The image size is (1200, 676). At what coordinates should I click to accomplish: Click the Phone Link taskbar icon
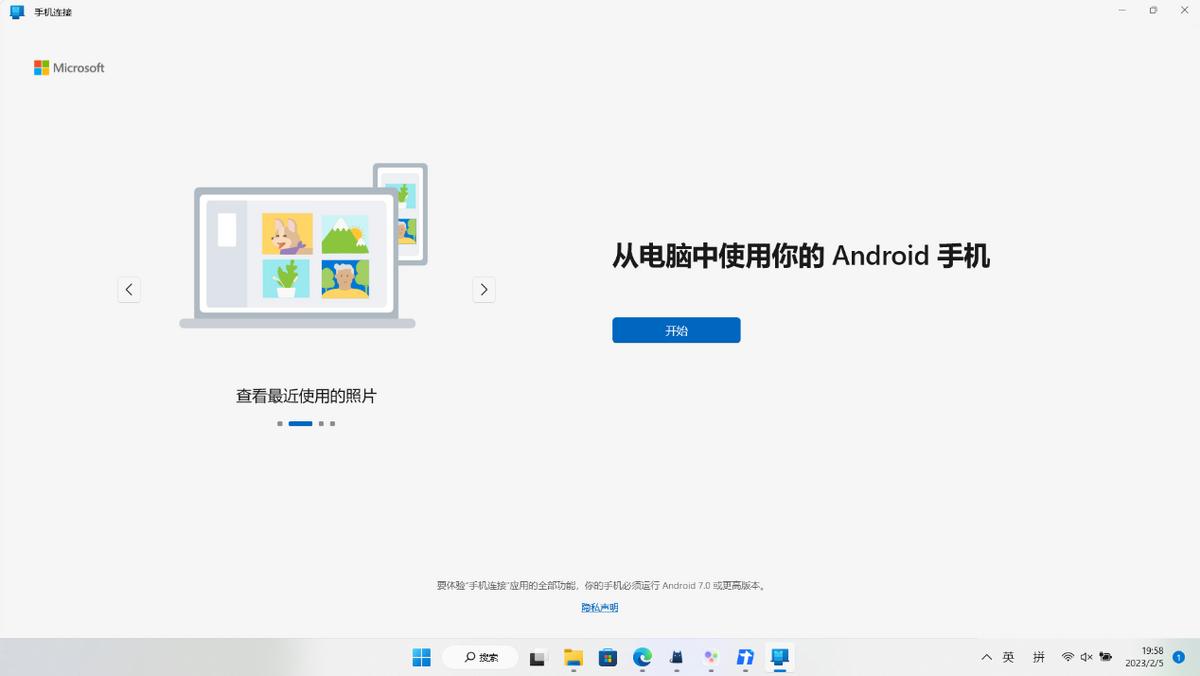(x=780, y=657)
